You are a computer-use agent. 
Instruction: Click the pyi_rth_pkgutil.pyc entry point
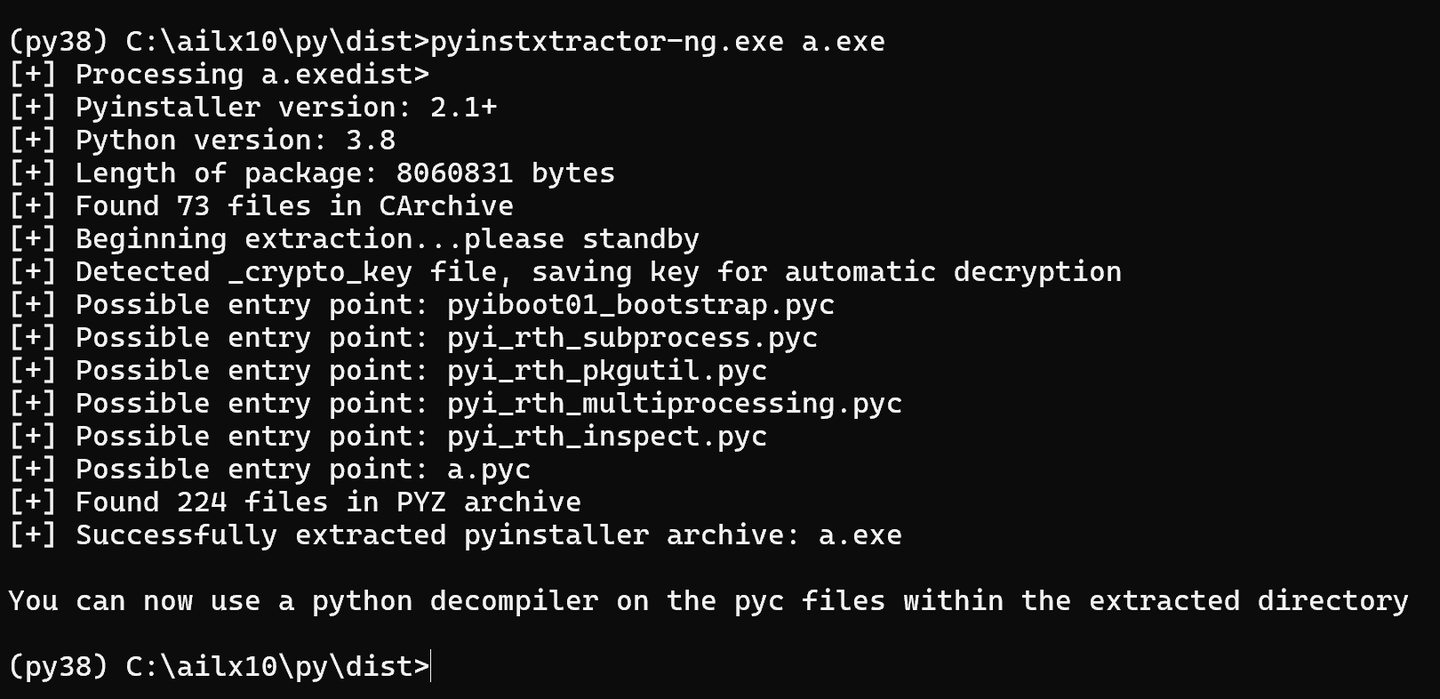click(607, 371)
